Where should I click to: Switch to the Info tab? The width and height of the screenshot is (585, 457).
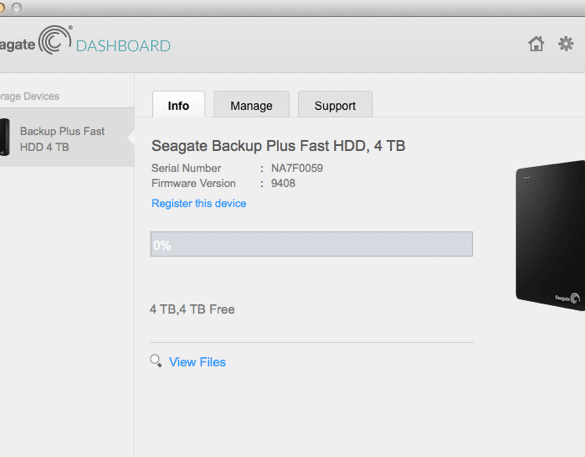[x=178, y=104]
